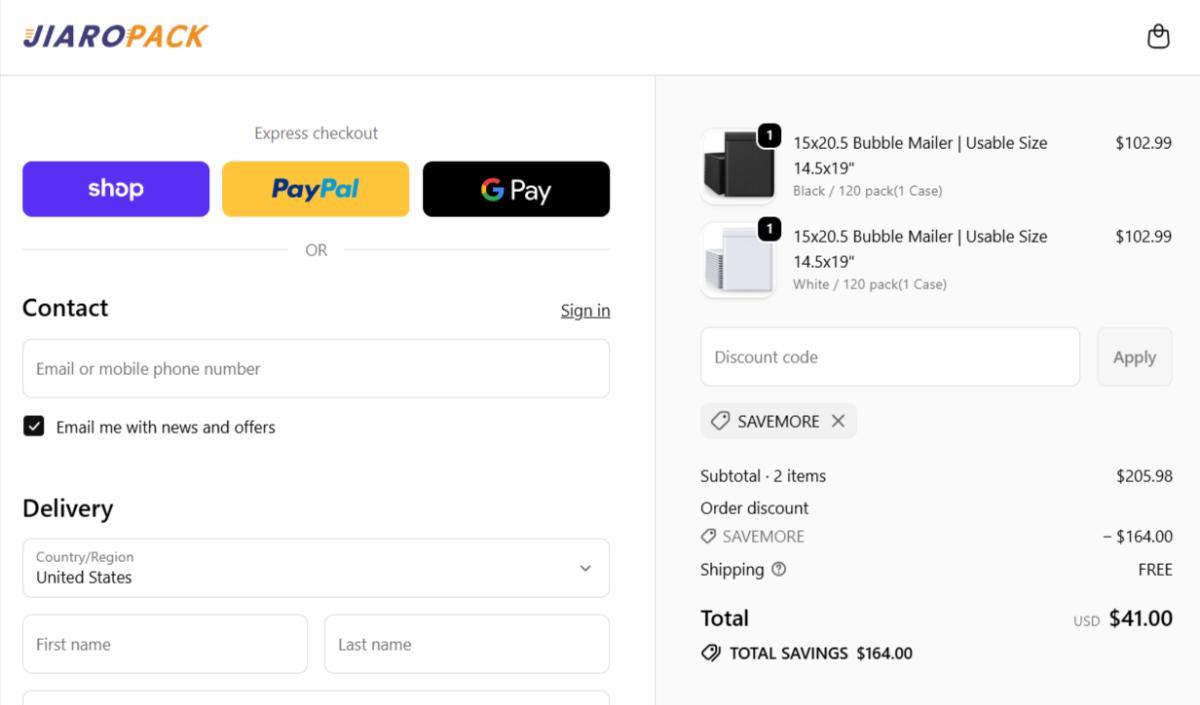Select the First name input
This screenshot has width=1200, height=705.
(165, 644)
